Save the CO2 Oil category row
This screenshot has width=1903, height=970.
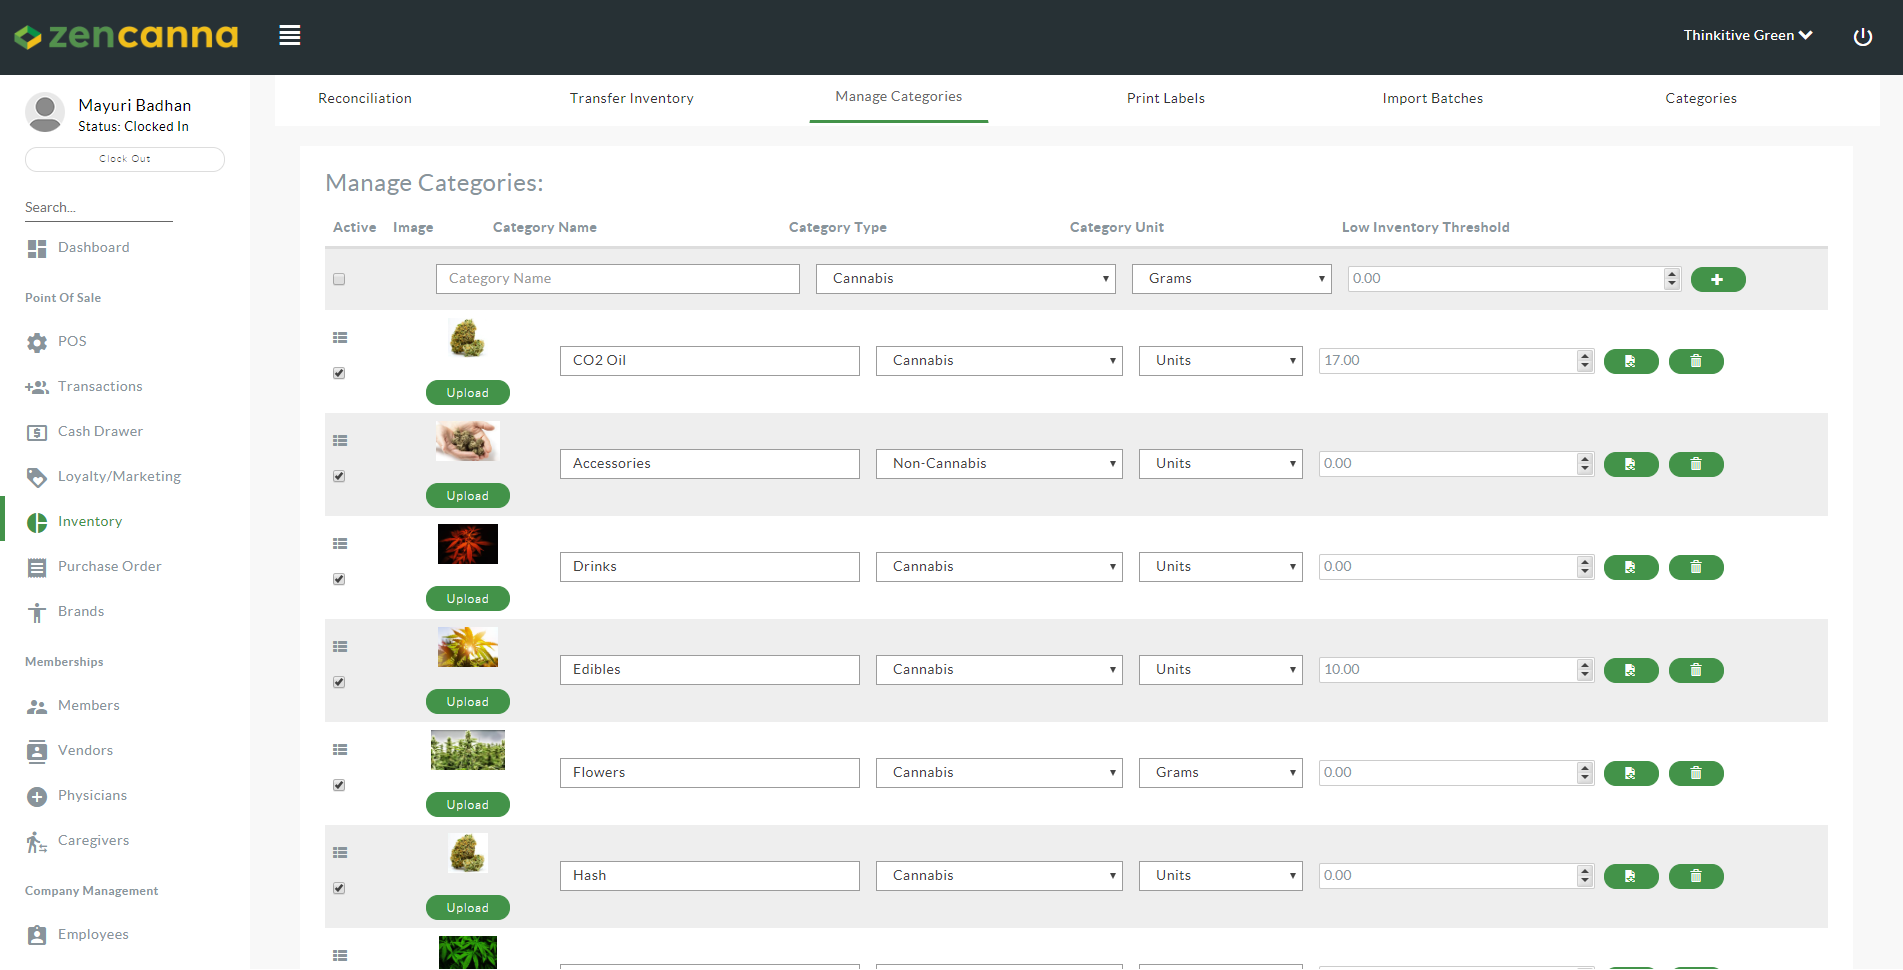click(1631, 361)
